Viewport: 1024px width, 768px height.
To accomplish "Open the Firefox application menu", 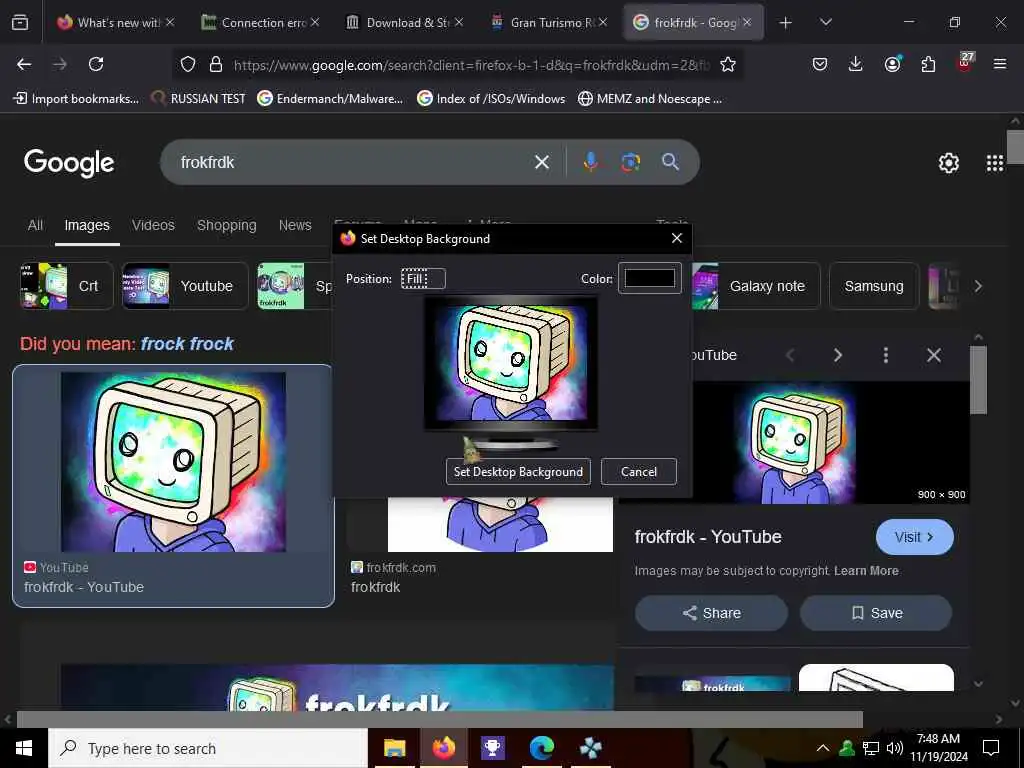I will point(1000,64).
